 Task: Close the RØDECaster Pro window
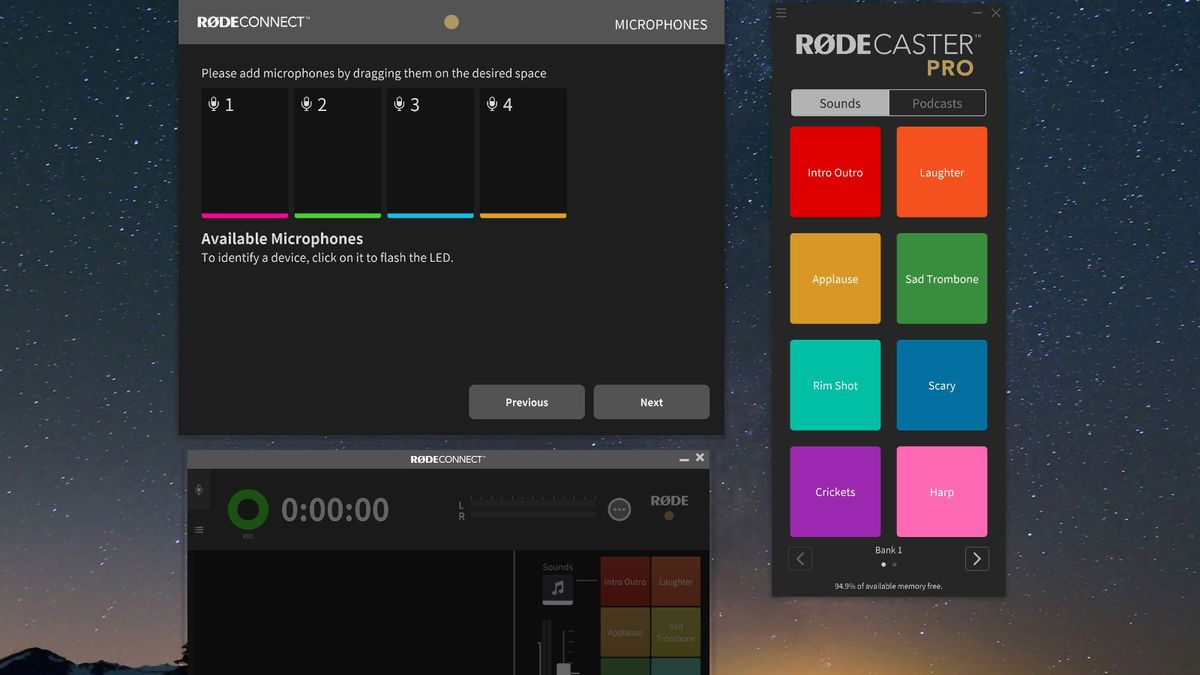996,13
